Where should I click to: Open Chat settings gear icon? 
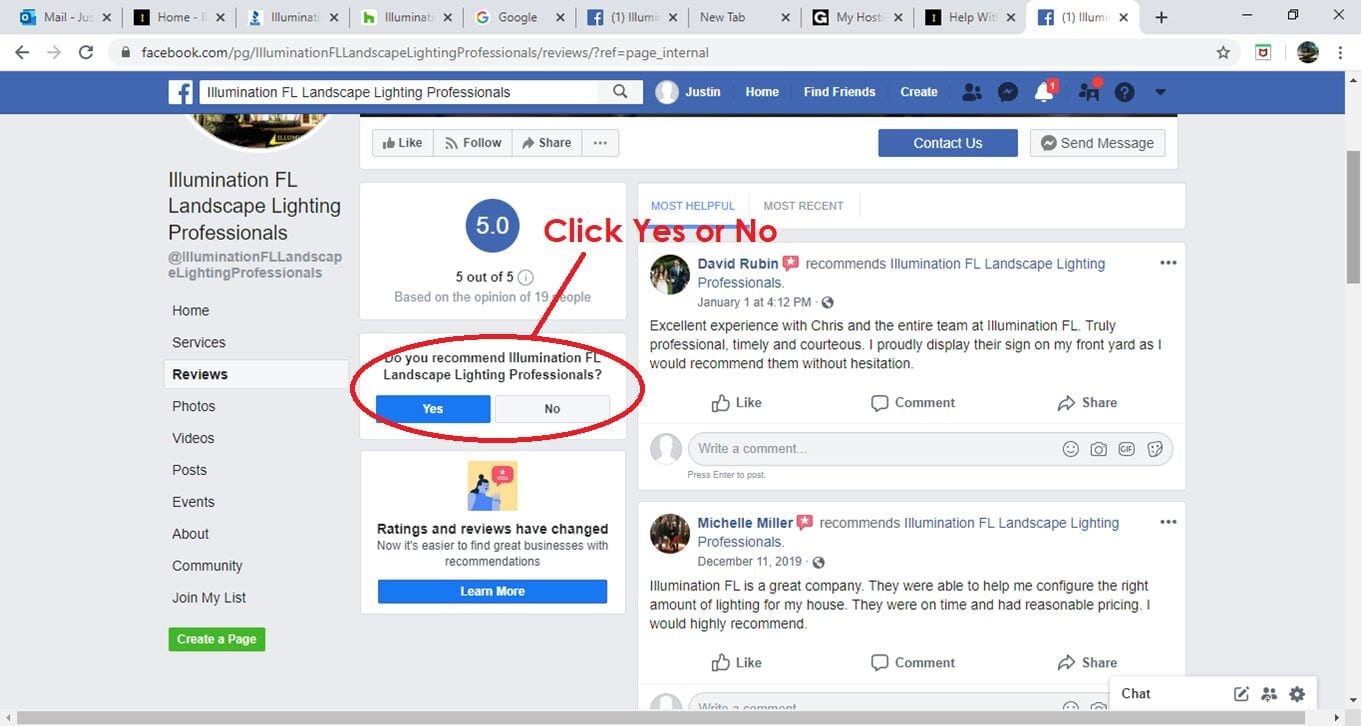[x=1297, y=694]
